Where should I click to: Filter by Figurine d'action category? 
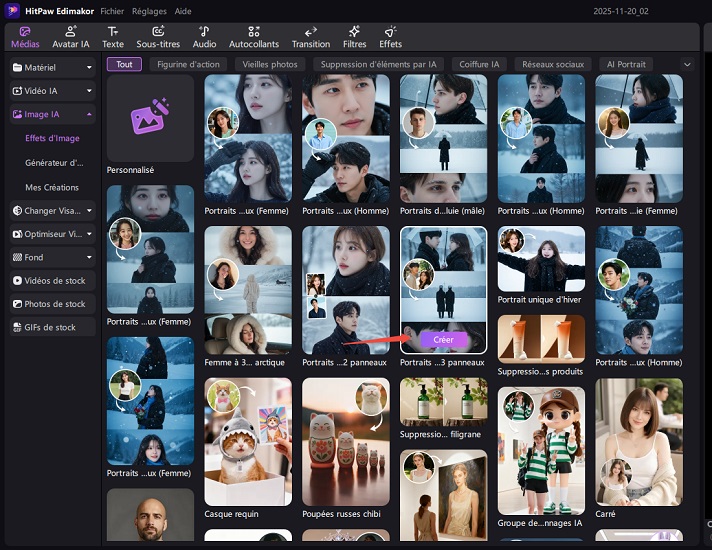tap(189, 64)
